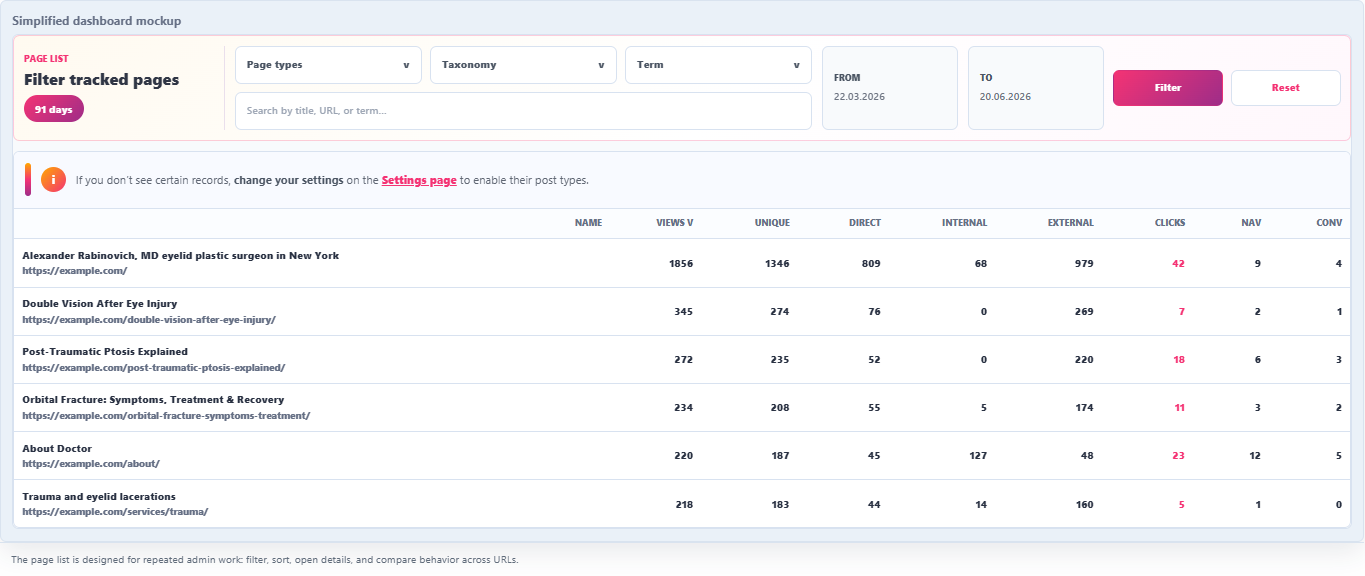This screenshot has height=576, width=1365.
Task: Open Post-Traumatic Ptosis Explained title
Action: point(105,352)
